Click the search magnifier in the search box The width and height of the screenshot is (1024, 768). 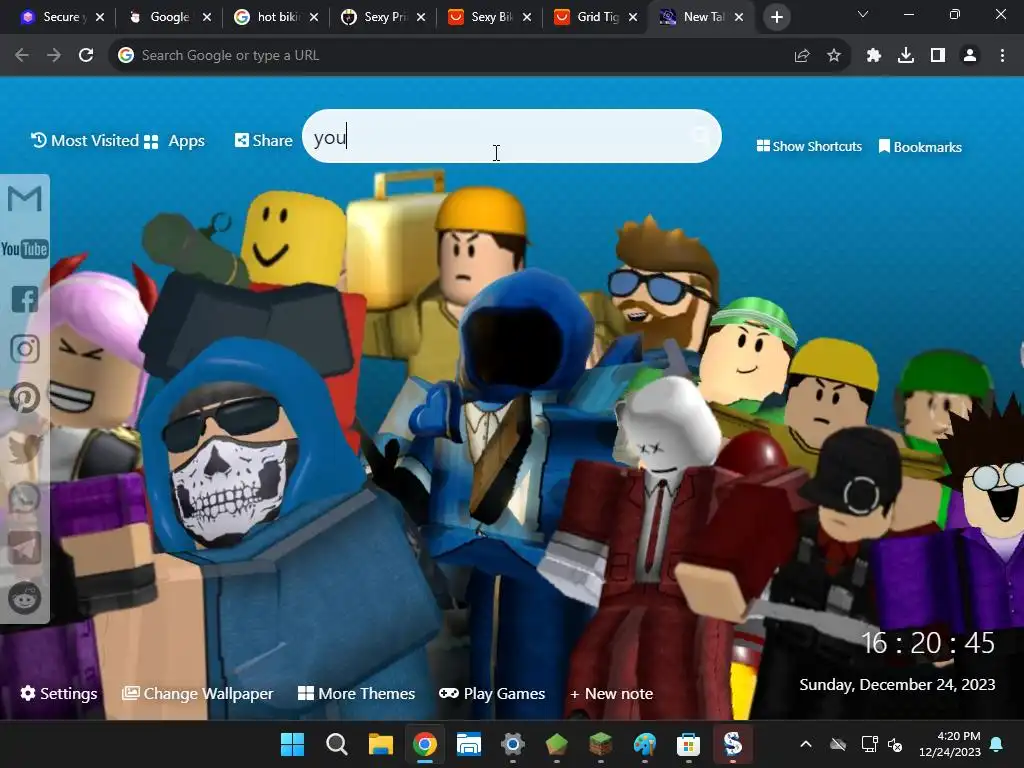click(701, 136)
